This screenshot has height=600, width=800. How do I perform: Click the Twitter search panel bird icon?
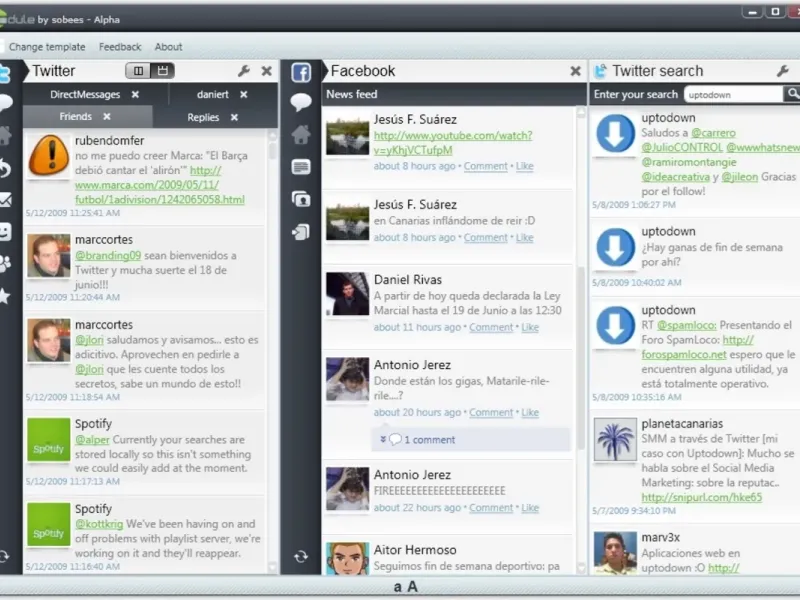tap(601, 71)
